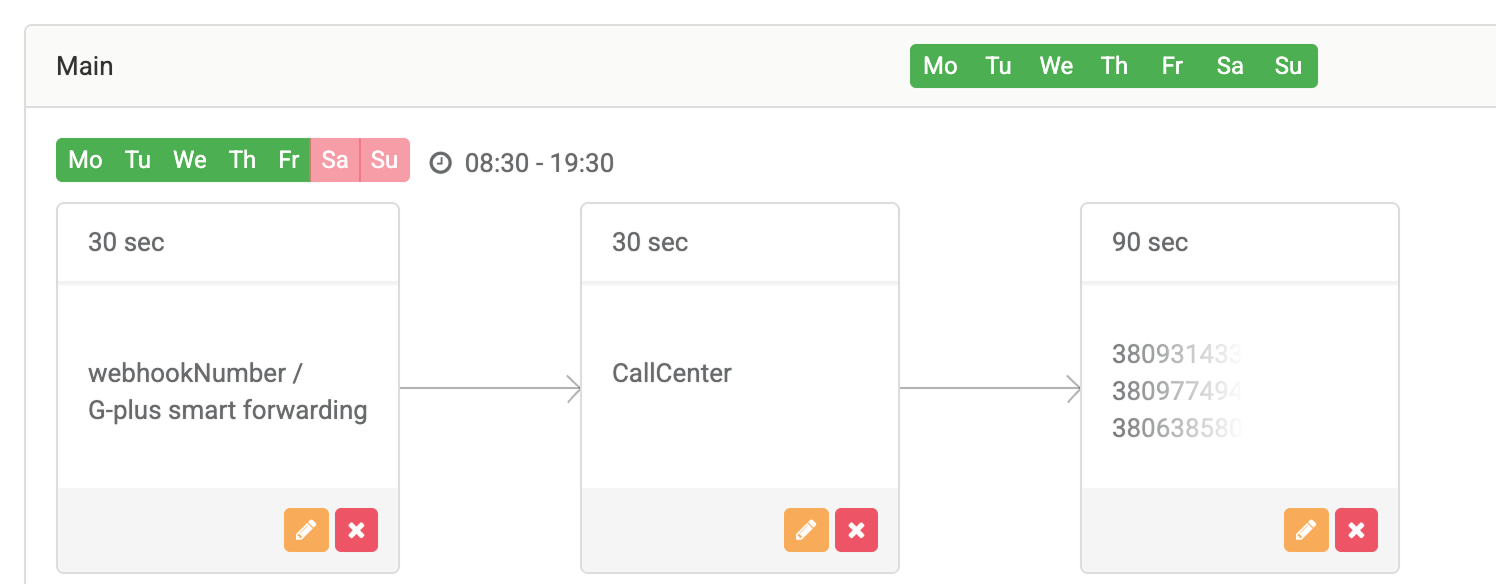The image size is (1496, 584).
Task: Disable Wednesday in the top day bar
Action: pos(1056,66)
